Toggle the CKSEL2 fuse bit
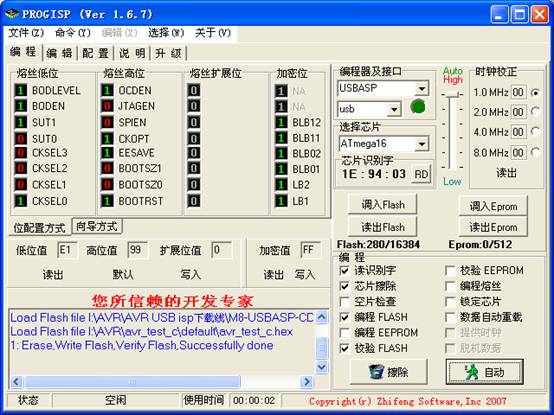The height and width of the screenshot is (415, 554). point(21,168)
